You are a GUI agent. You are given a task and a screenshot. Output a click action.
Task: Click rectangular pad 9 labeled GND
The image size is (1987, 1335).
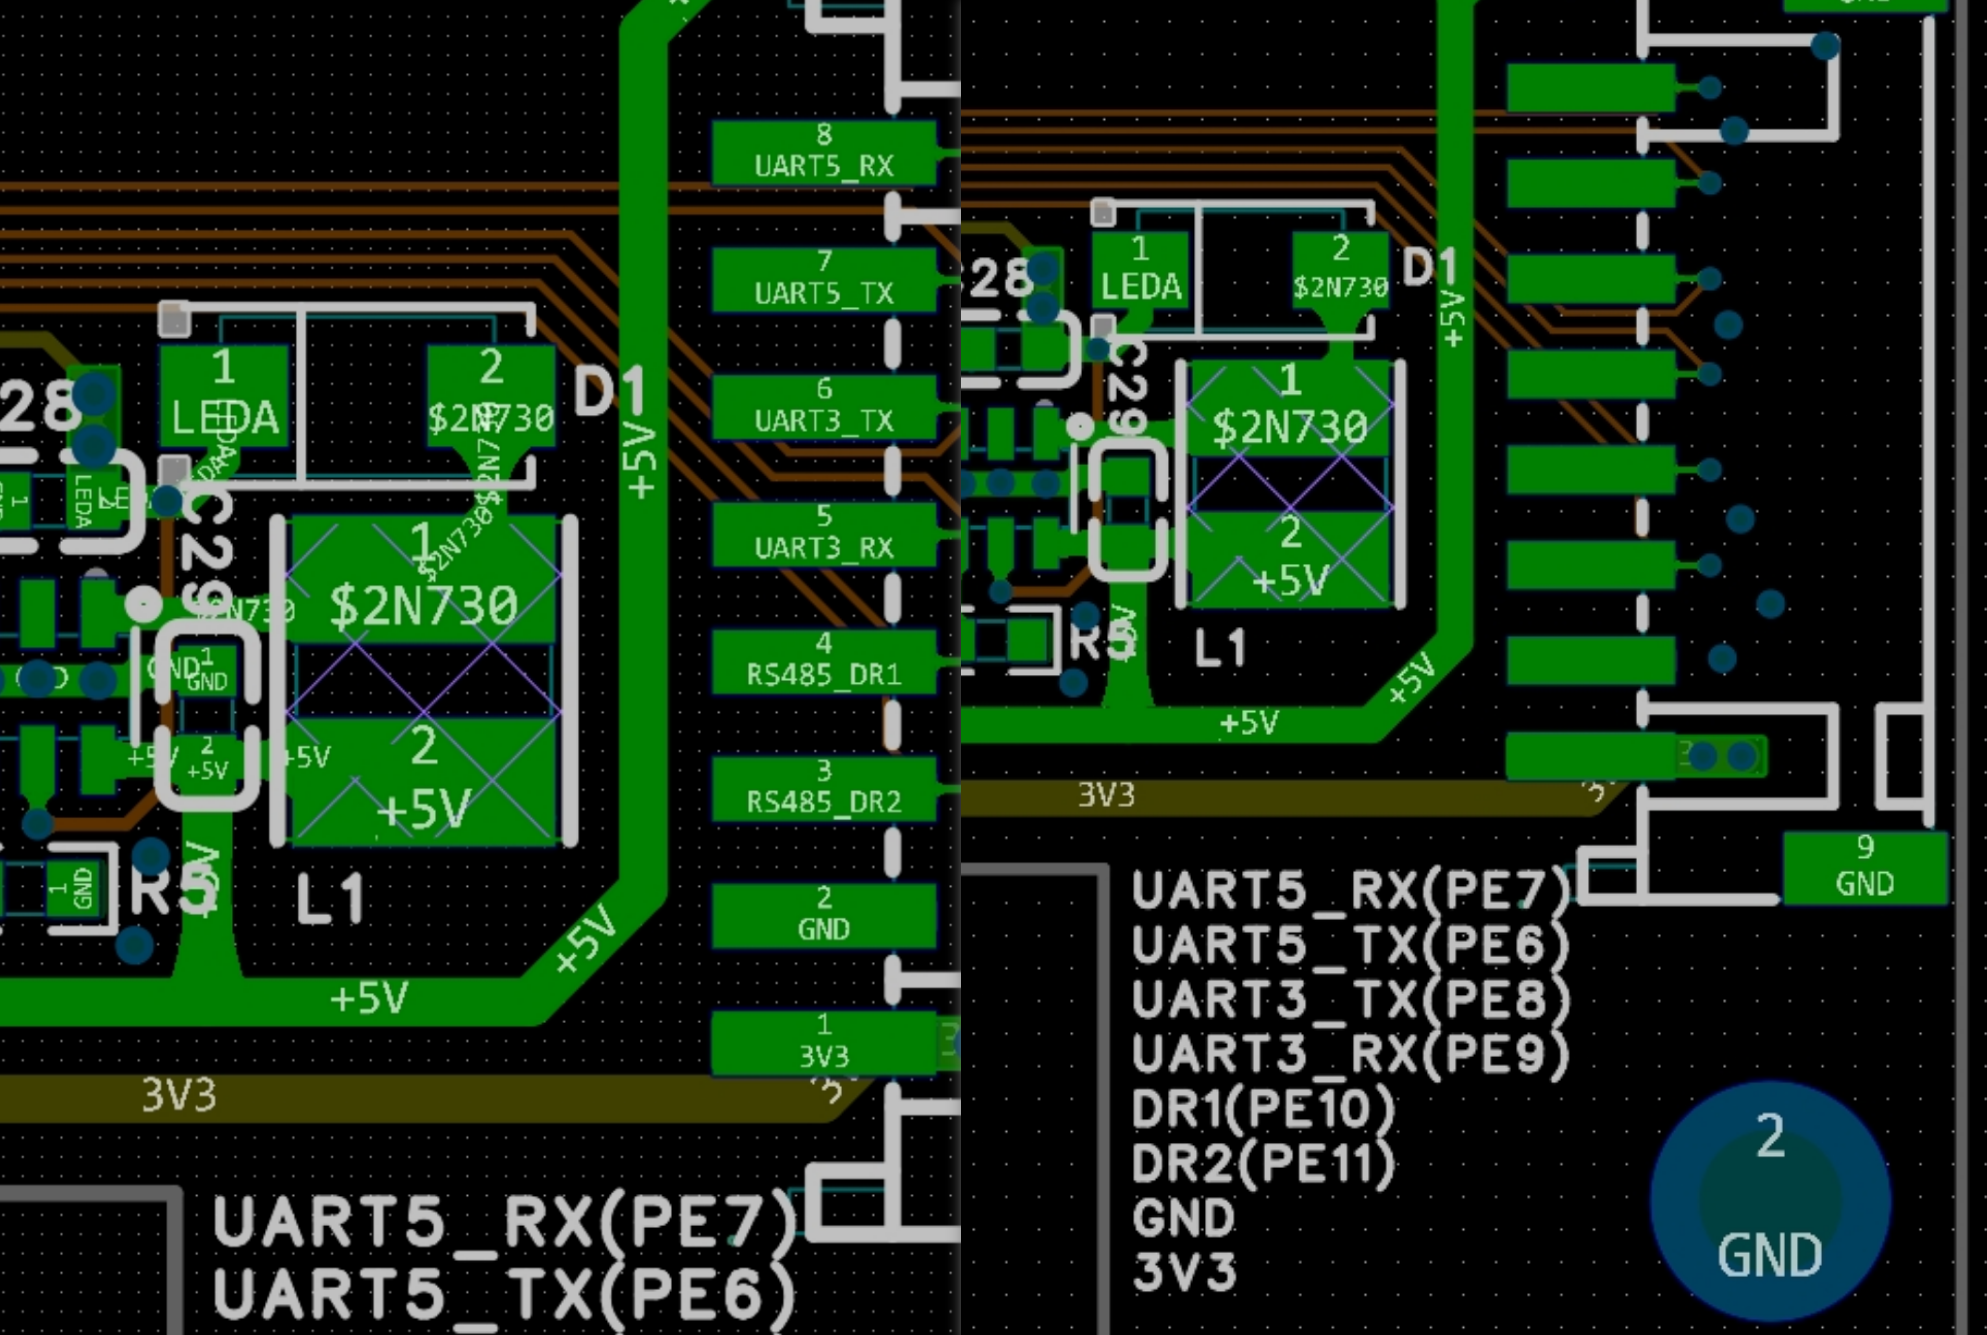pyautogui.click(x=1865, y=867)
